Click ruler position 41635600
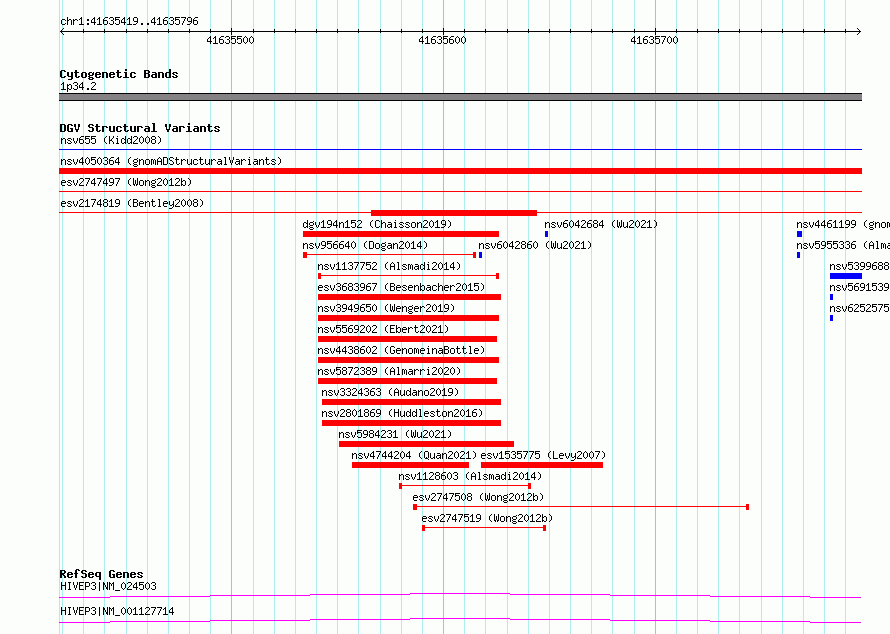Image resolution: width=890 pixels, height=634 pixels. pyautogui.click(x=442, y=40)
